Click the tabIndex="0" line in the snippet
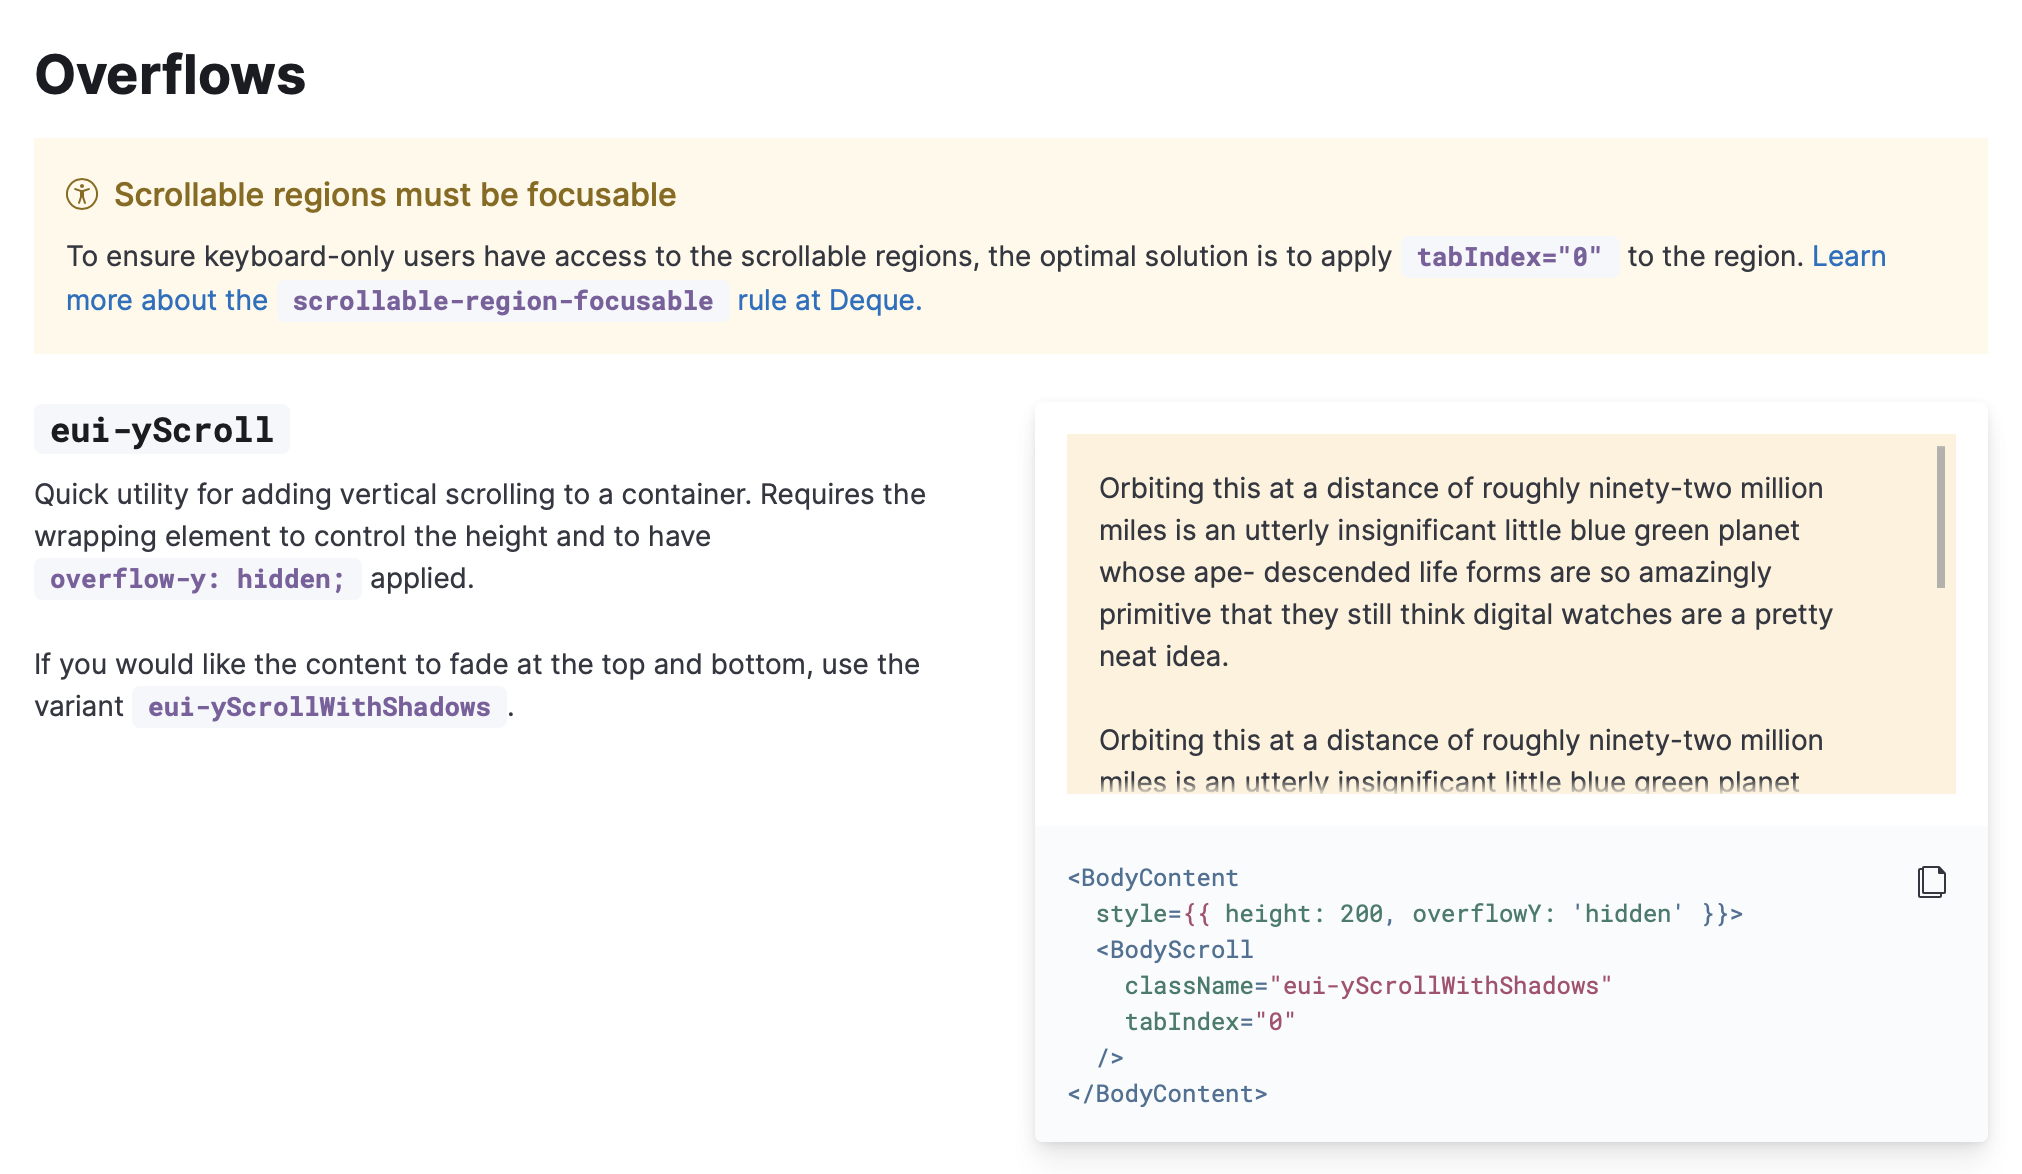The image size is (2022, 1174). (1210, 1021)
